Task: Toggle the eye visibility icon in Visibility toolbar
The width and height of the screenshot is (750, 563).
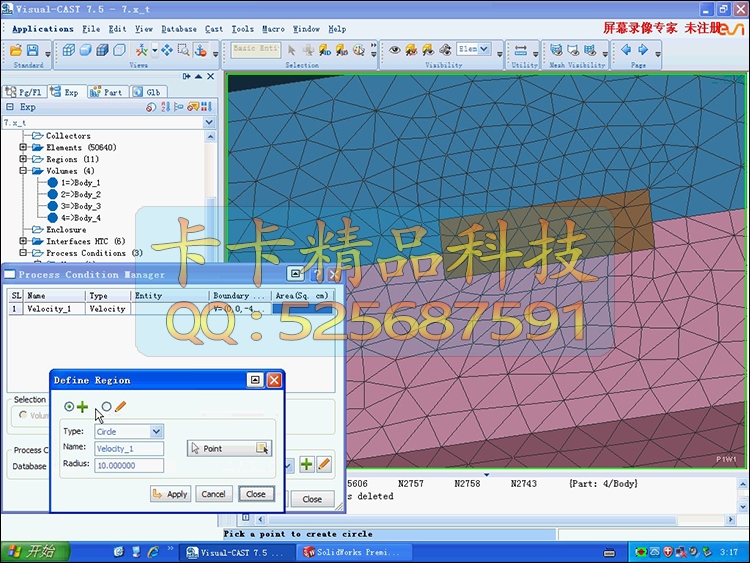Action: click(x=395, y=50)
